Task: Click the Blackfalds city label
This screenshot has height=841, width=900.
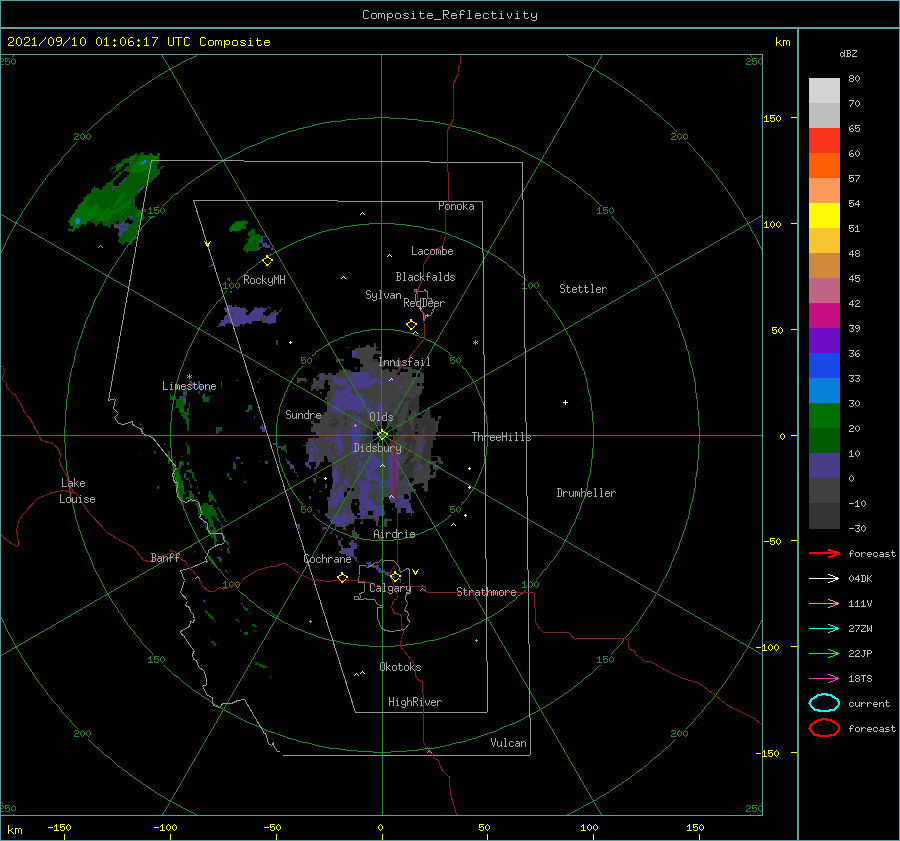Action: [x=425, y=277]
